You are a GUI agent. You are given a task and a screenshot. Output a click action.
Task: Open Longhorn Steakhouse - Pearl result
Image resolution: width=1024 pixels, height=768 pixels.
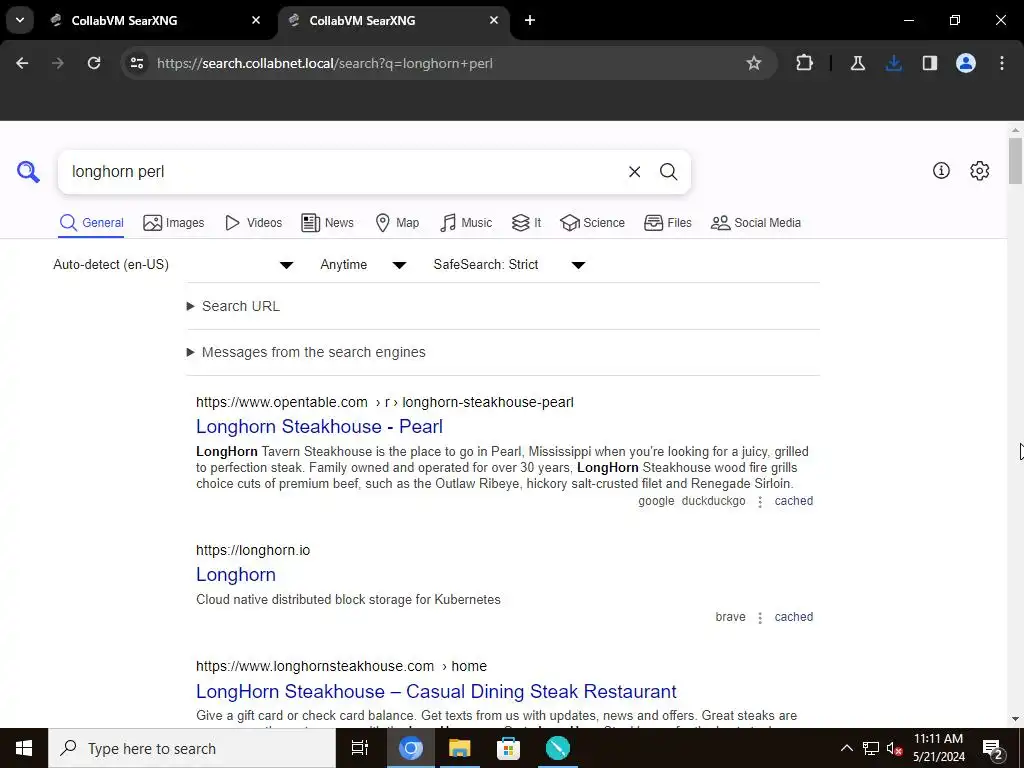319,426
